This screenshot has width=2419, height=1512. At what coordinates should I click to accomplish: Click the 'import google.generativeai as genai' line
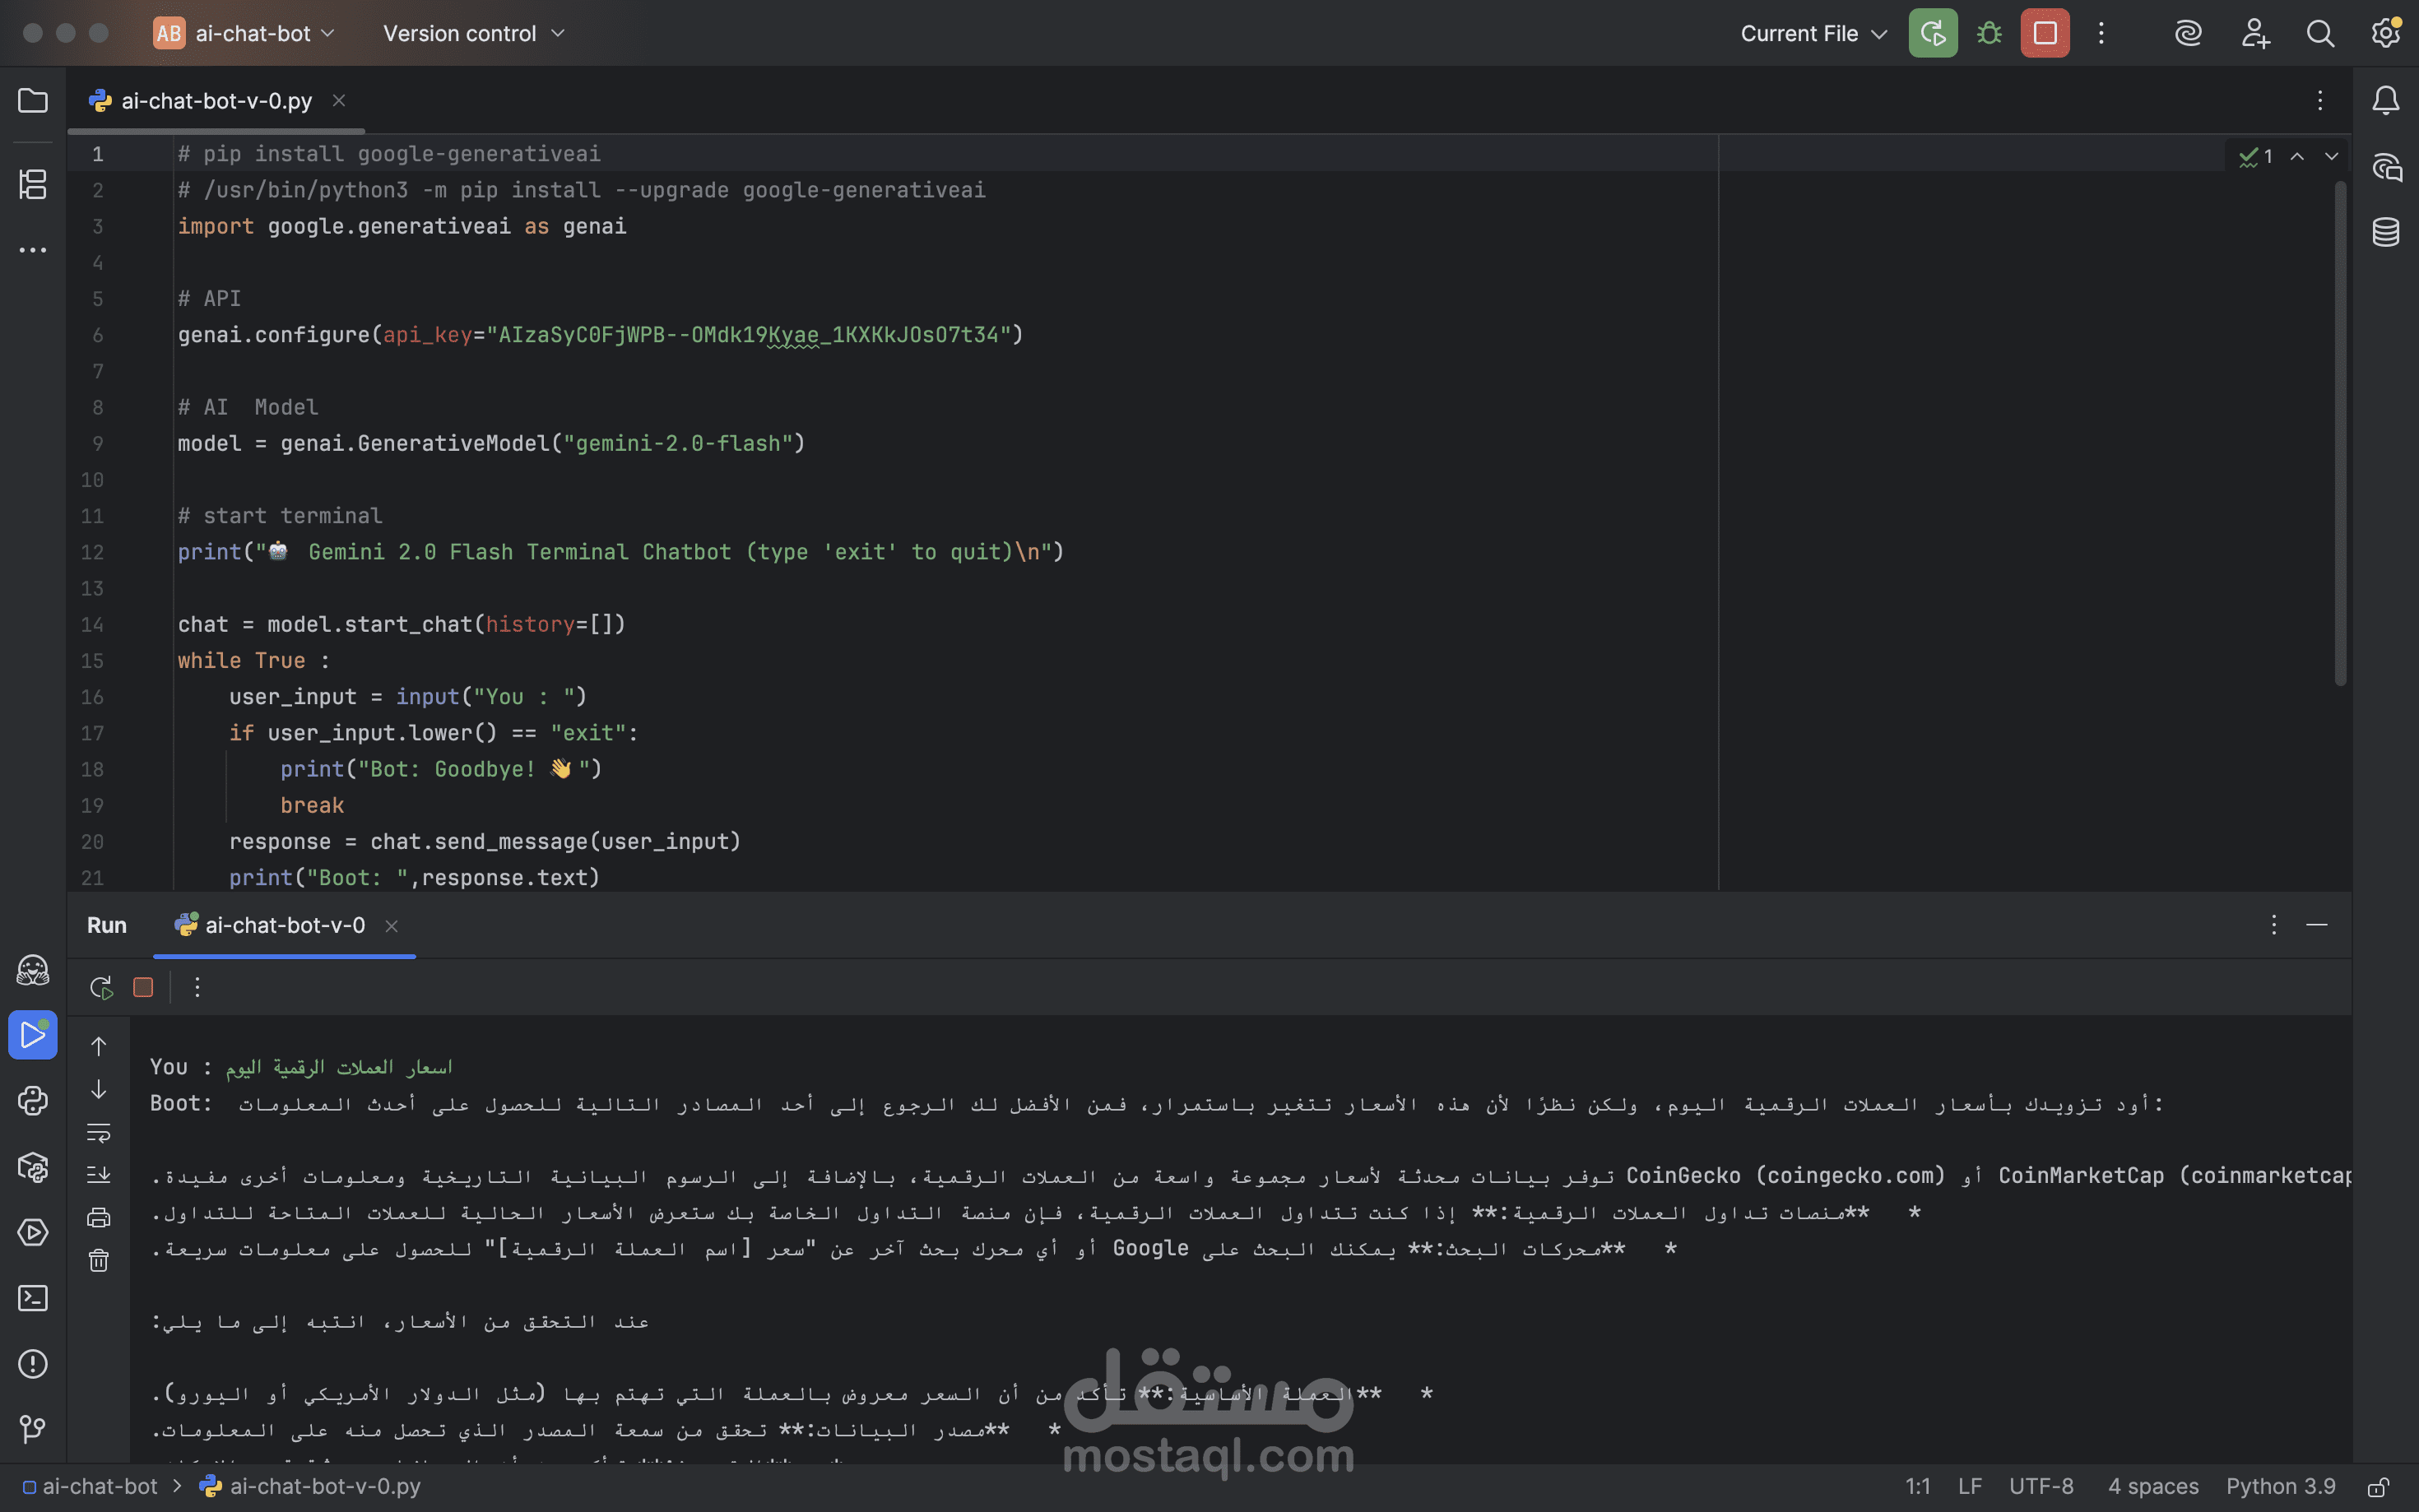point(402,227)
